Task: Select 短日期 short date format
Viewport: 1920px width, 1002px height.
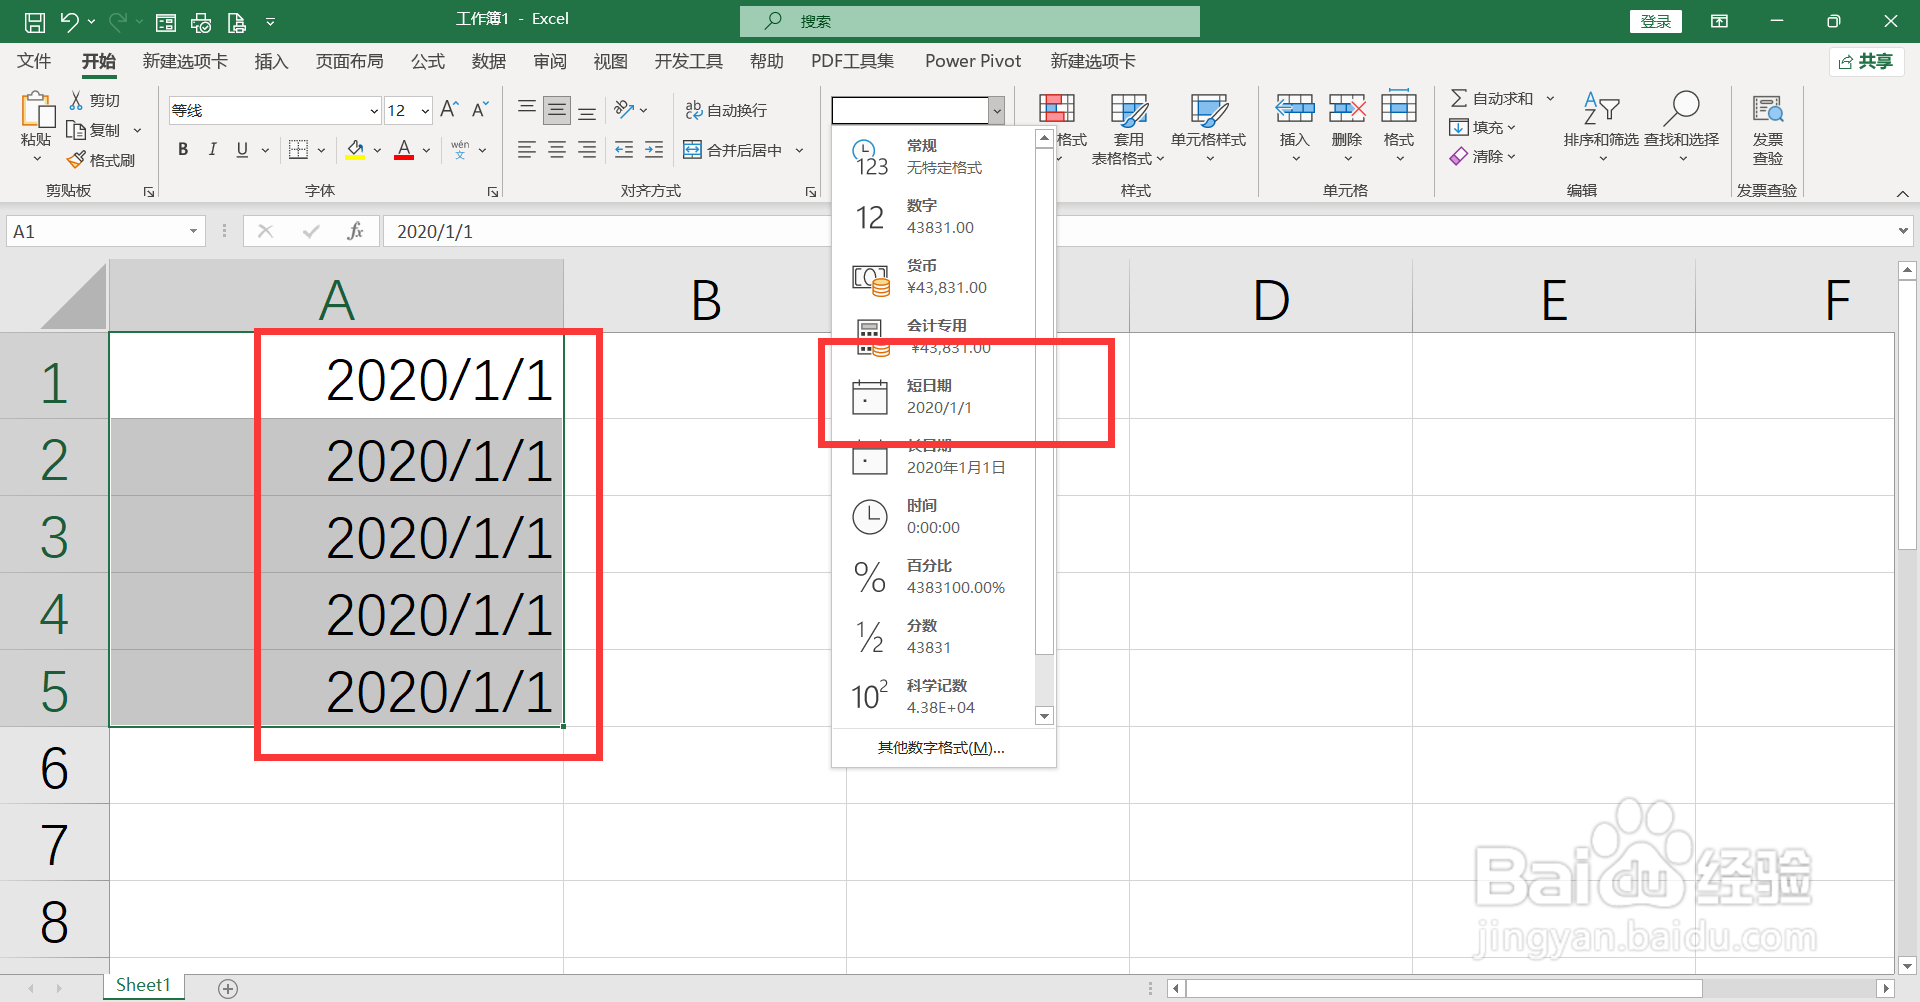Action: tap(933, 397)
